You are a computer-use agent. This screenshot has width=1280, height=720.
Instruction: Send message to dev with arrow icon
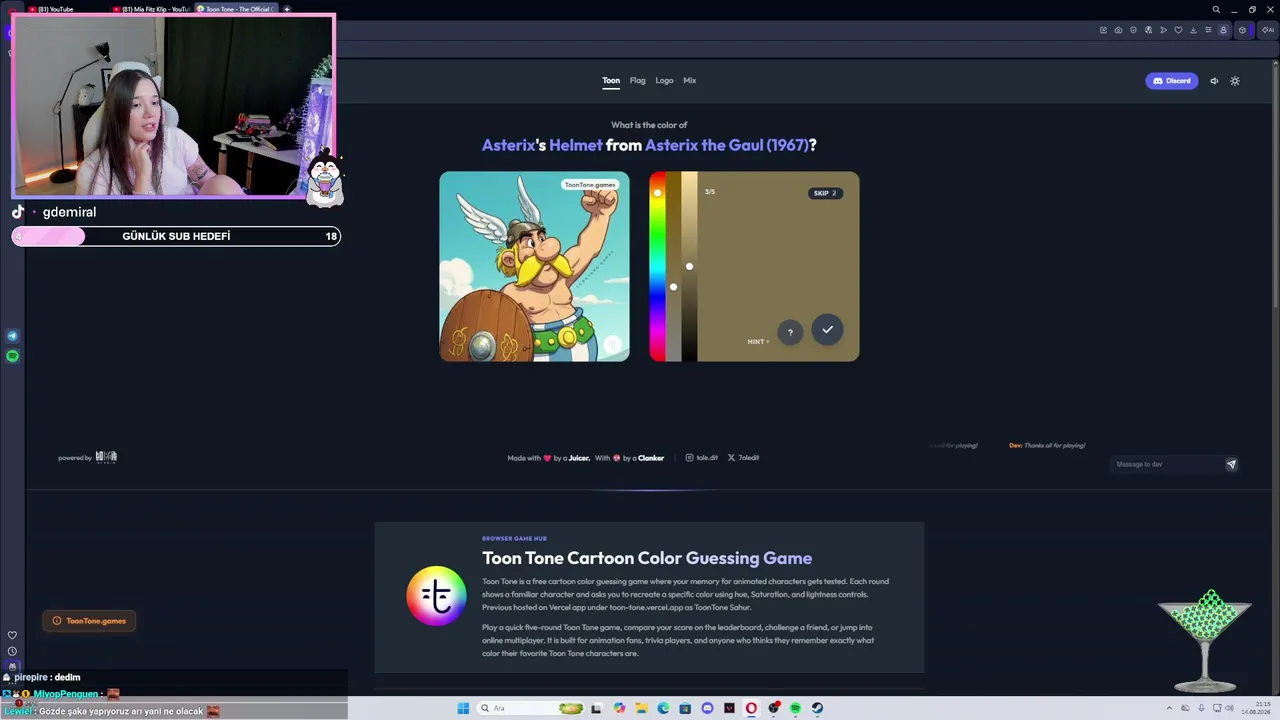(1231, 464)
